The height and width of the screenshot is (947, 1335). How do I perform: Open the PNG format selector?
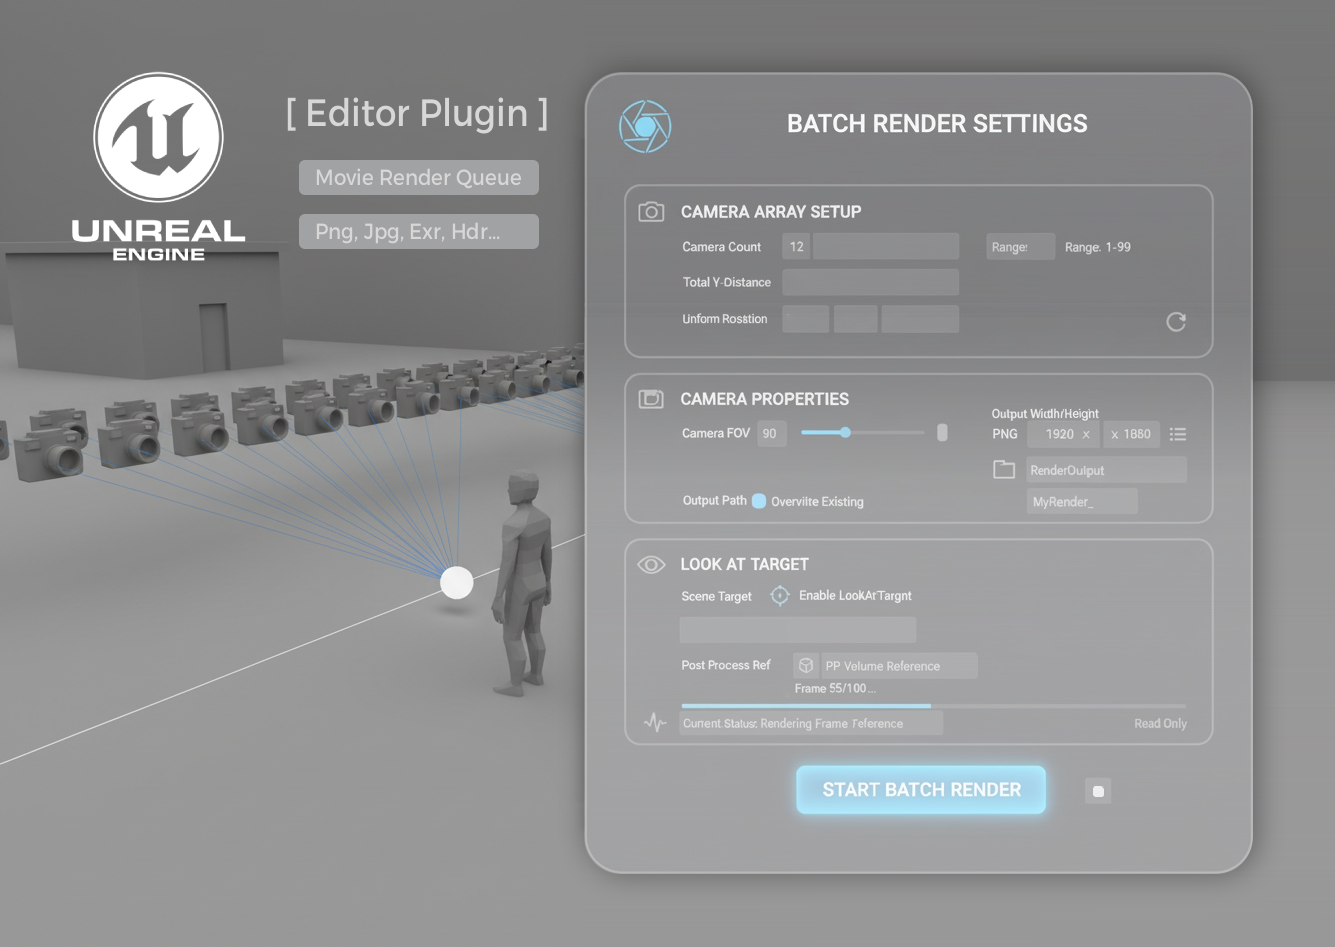pyautogui.click(x=1005, y=434)
